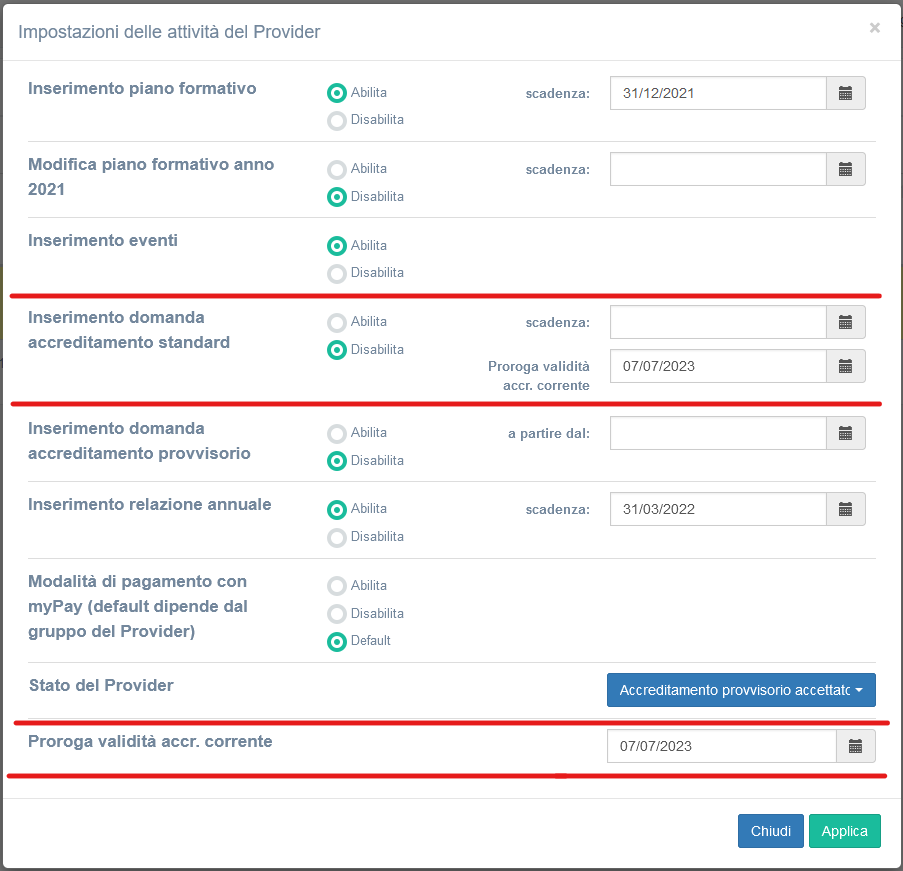Click 'Inserimento relazione annuale' label

(x=150, y=505)
